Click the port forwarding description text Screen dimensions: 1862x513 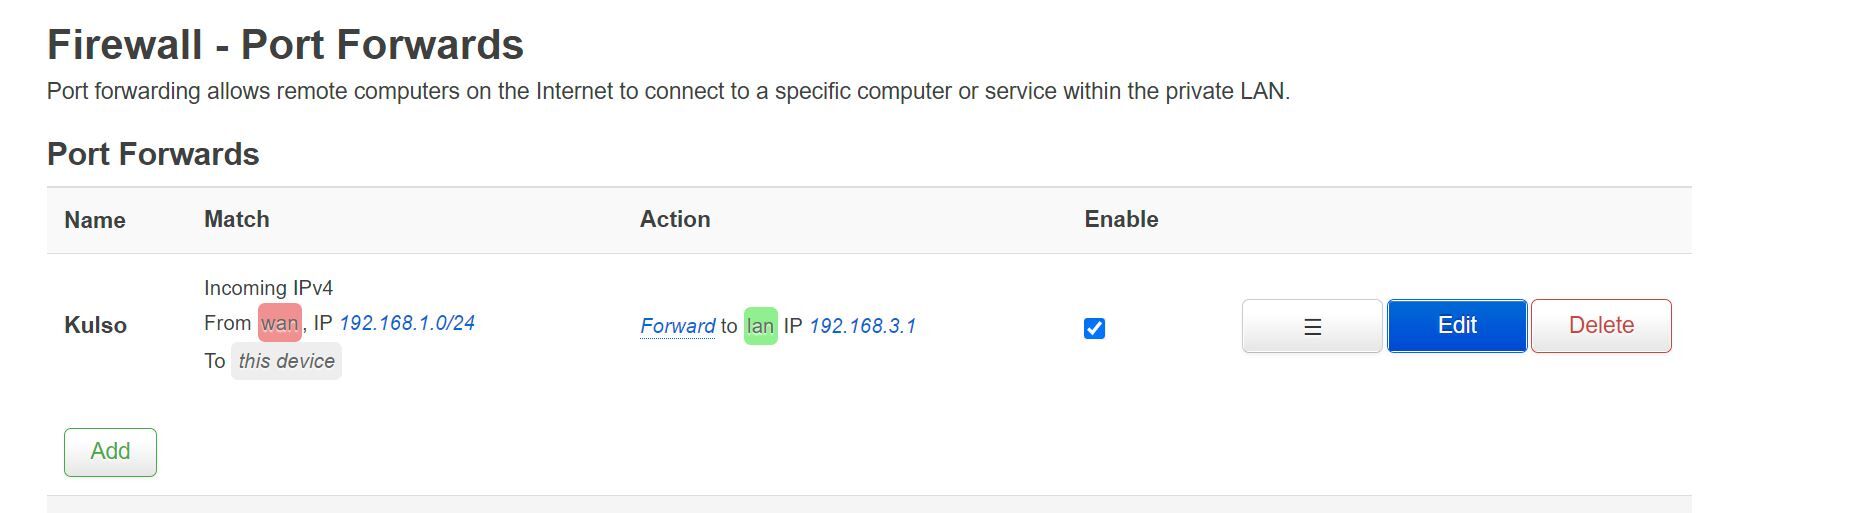tap(668, 91)
